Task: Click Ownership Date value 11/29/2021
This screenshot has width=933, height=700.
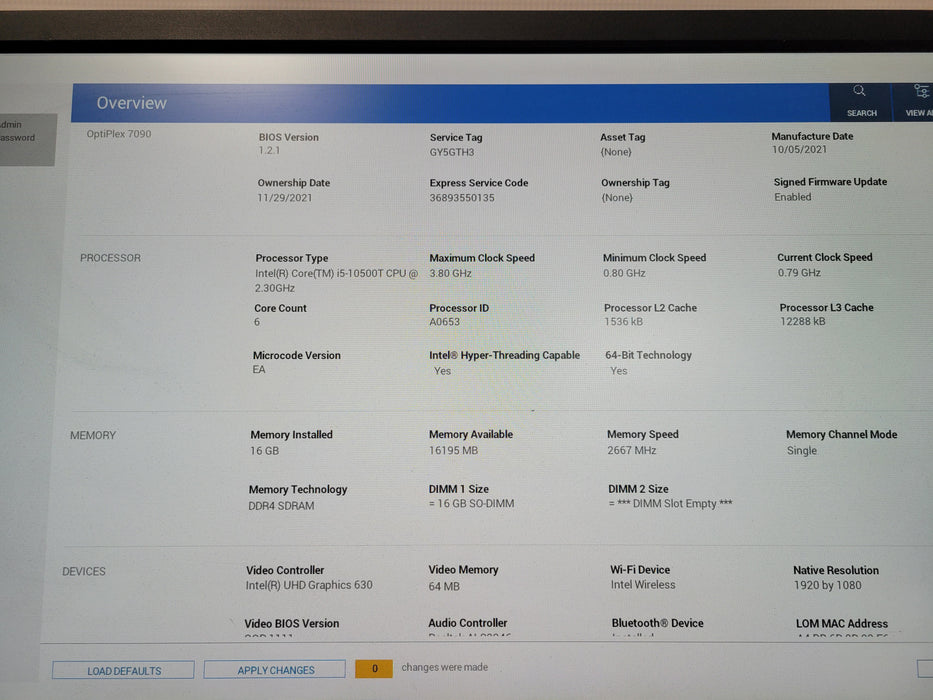Action: [x=284, y=198]
